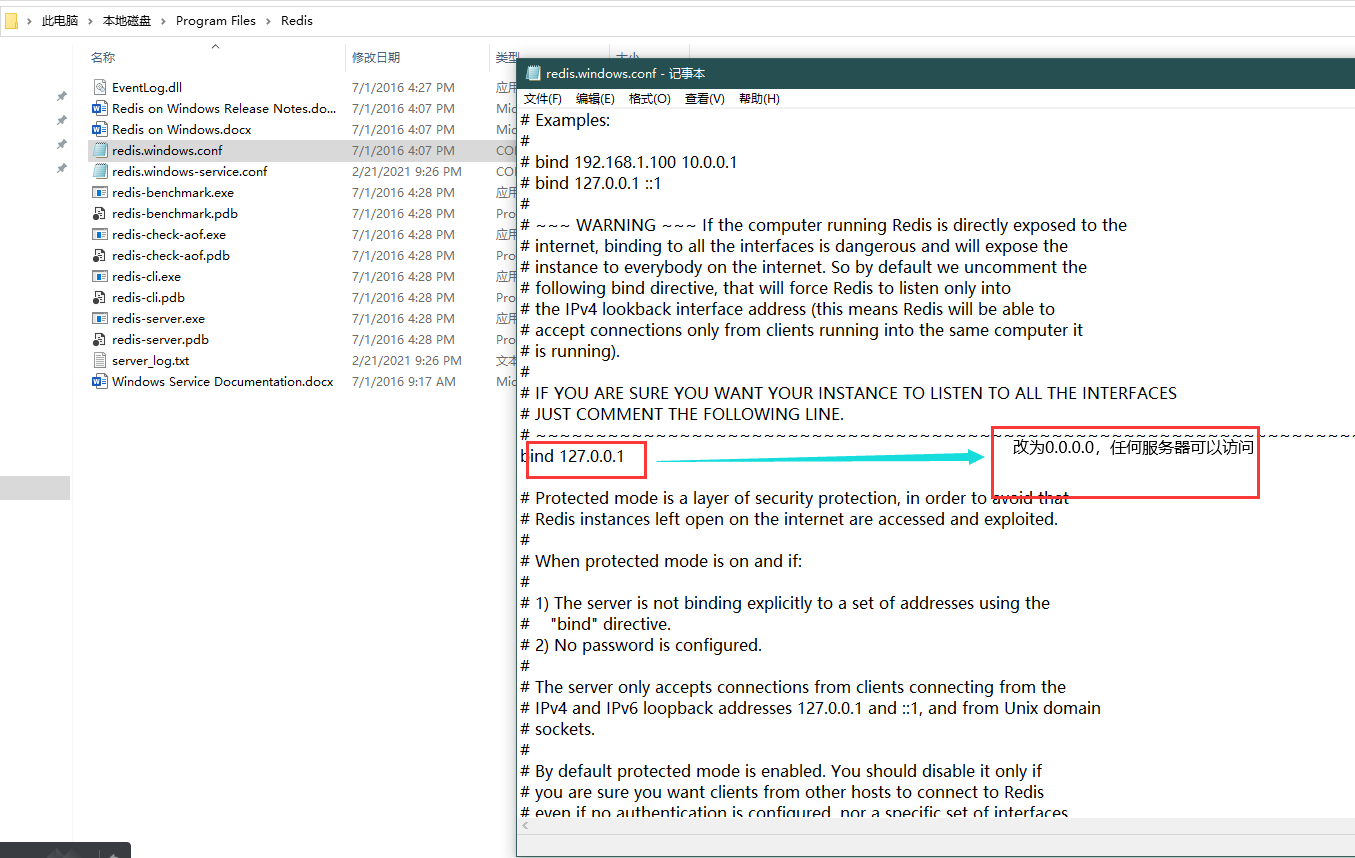This screenshot has height=858, width=1355.
Task: Click the EventLog.dll file icon
Action: pos(99,87)
